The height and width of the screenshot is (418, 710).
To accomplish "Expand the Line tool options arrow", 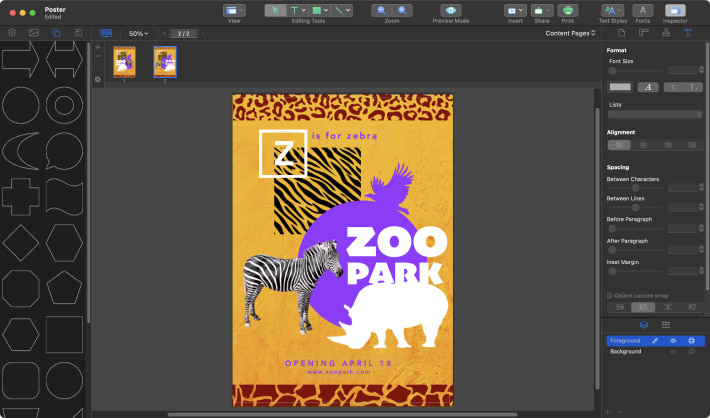I will point(348,10).
